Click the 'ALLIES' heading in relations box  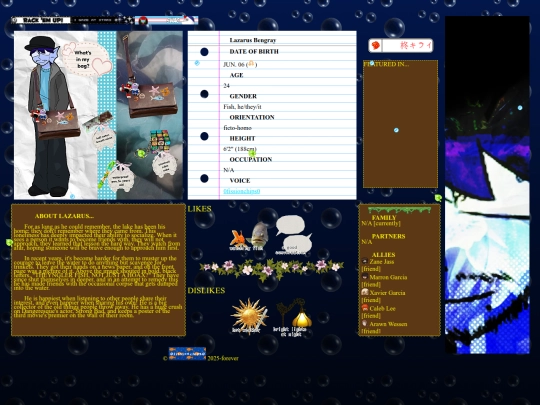point(383,255)
